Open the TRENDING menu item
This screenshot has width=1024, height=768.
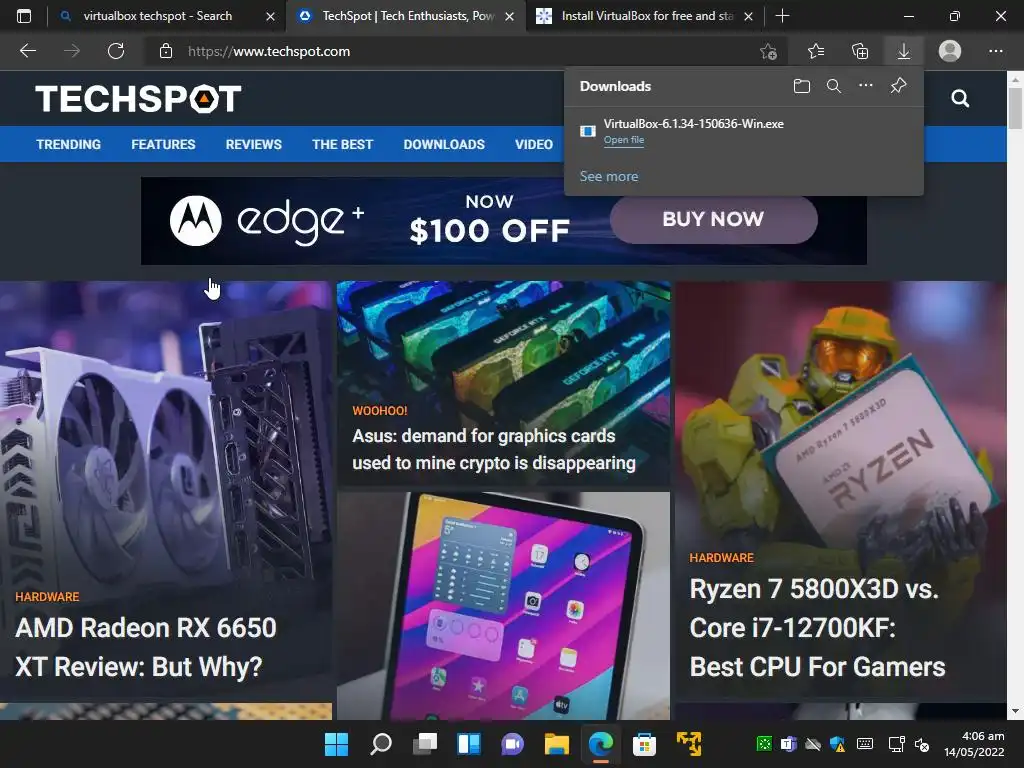69,144
